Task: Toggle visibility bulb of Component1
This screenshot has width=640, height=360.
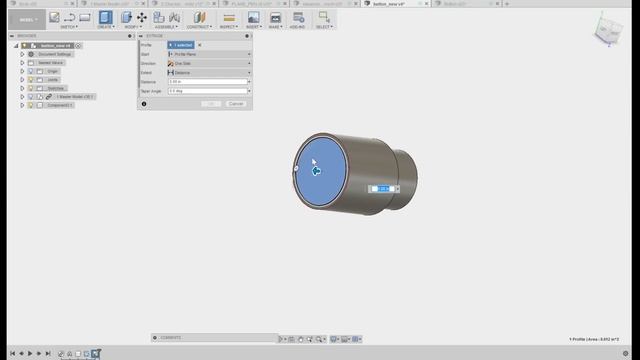Action: 31,105
